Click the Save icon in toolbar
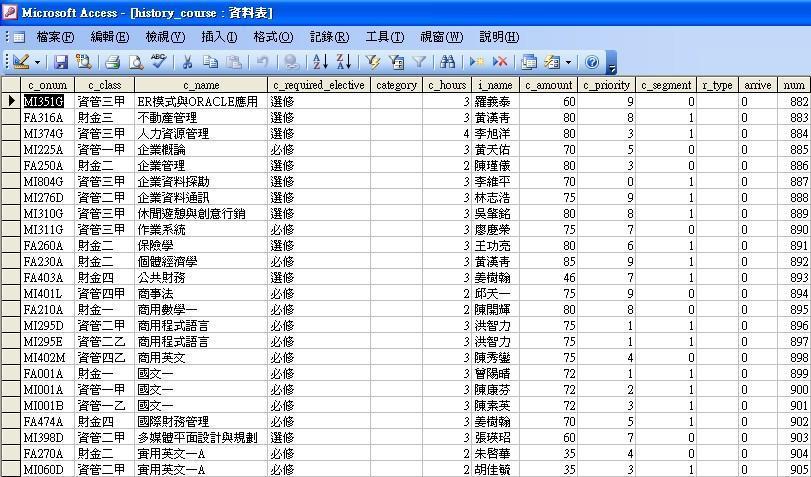The height and width of the screenshot is (477, 811). 61,62
